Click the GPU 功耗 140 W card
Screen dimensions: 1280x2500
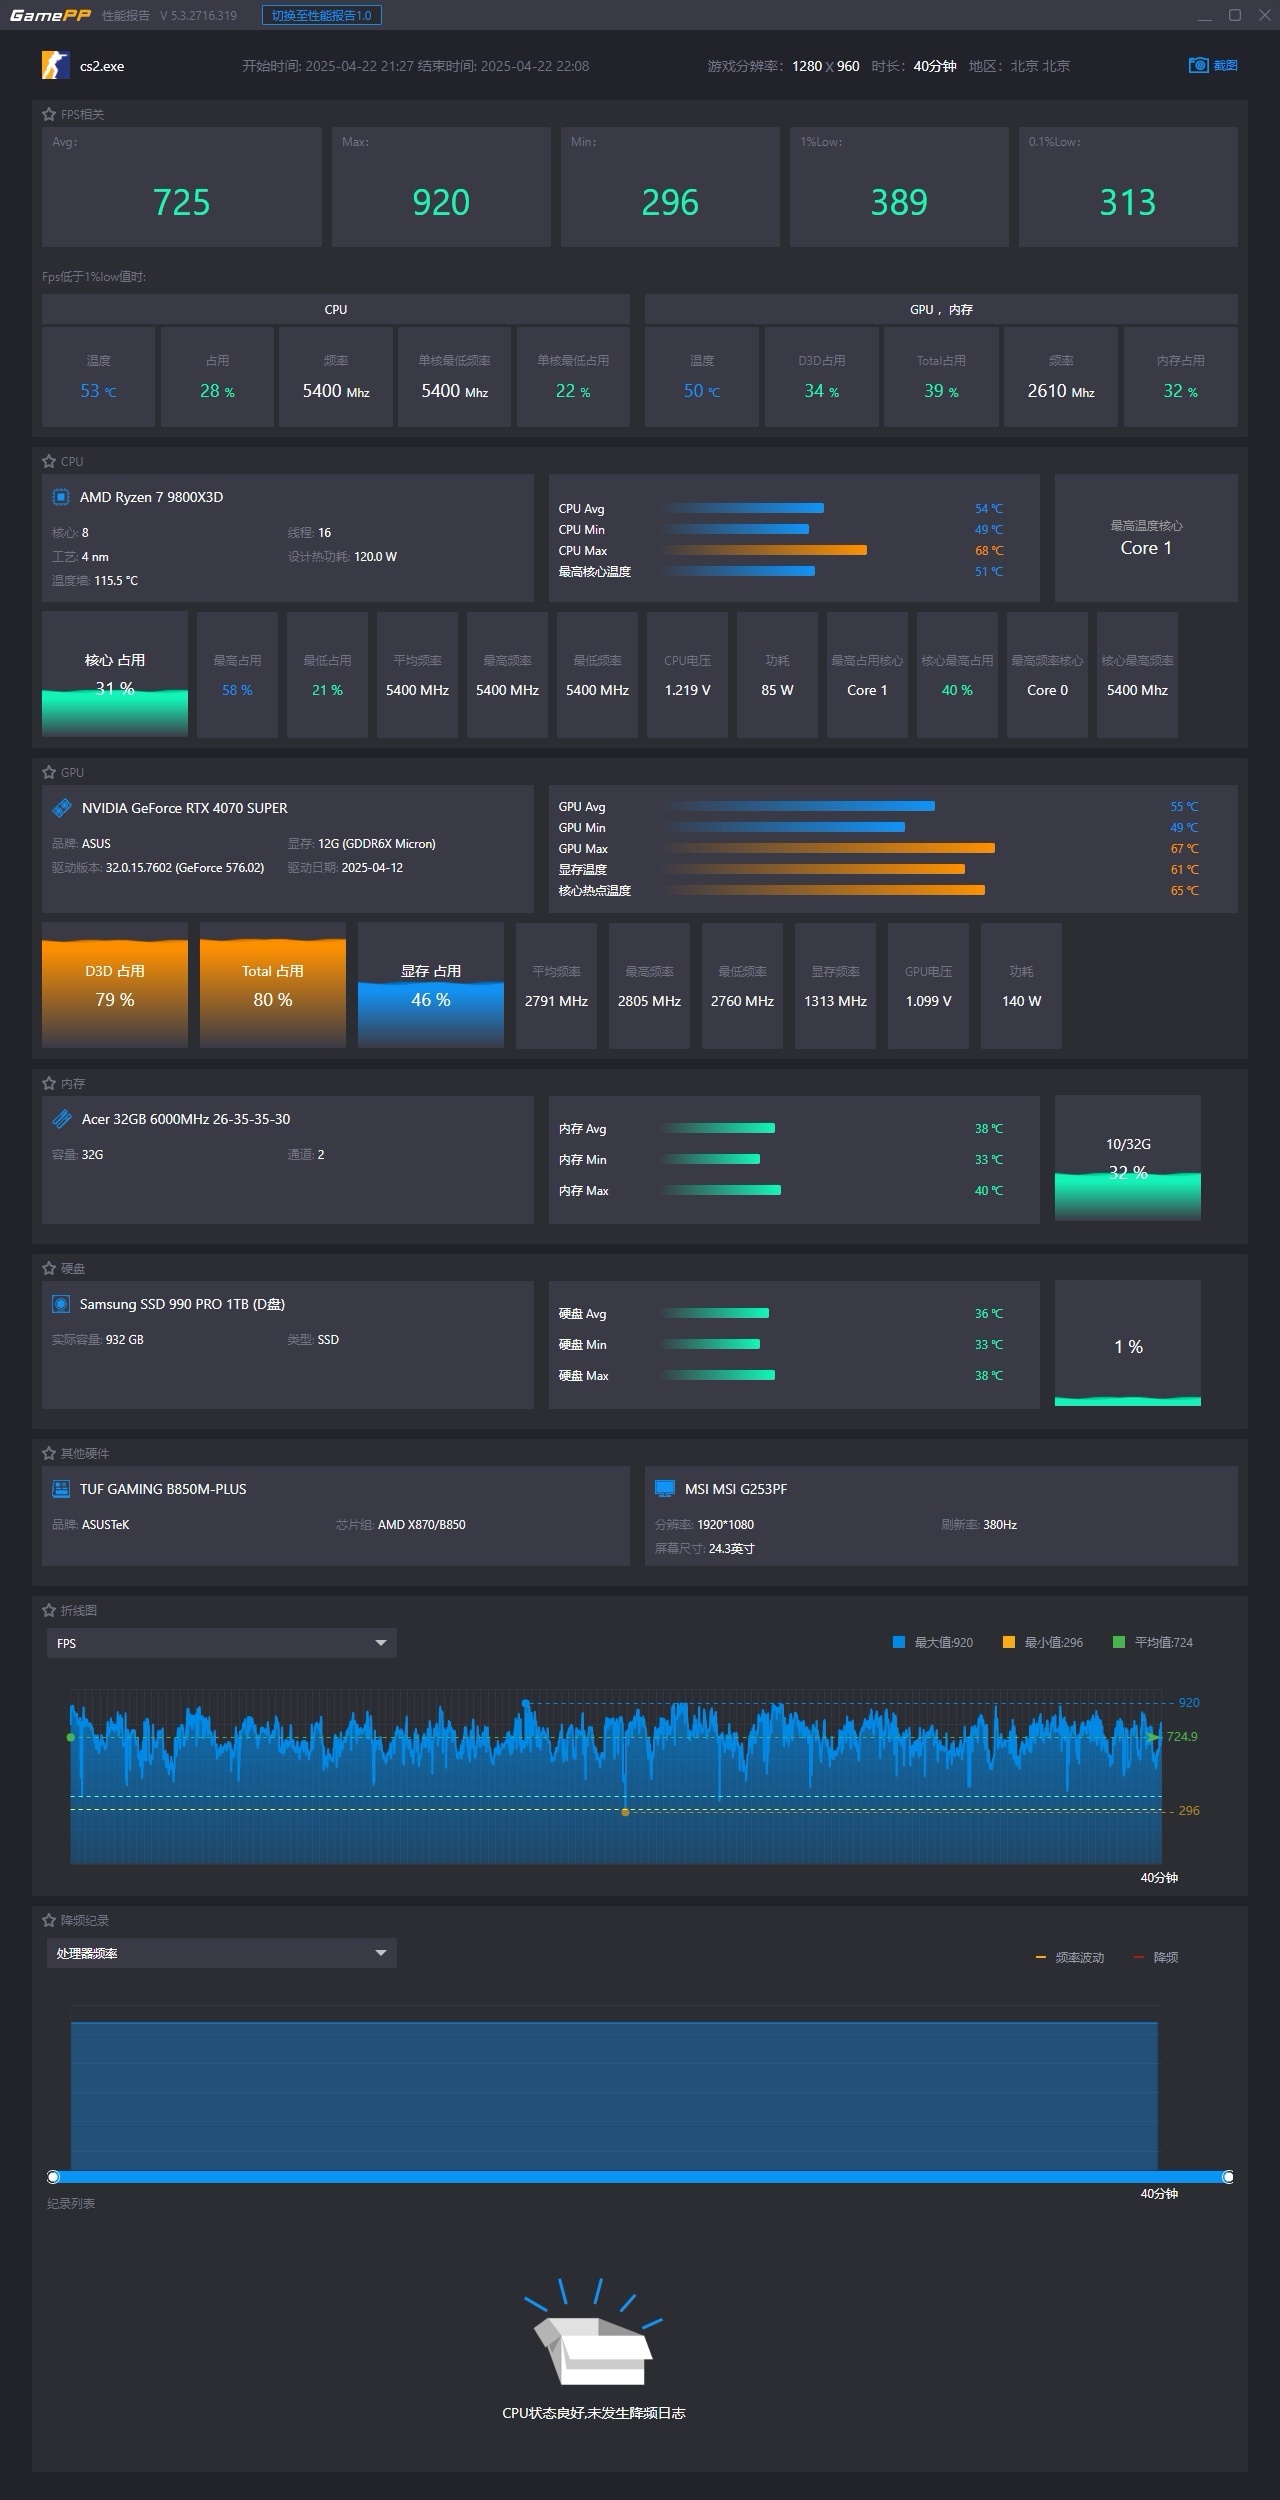[x=1021, y=986]
